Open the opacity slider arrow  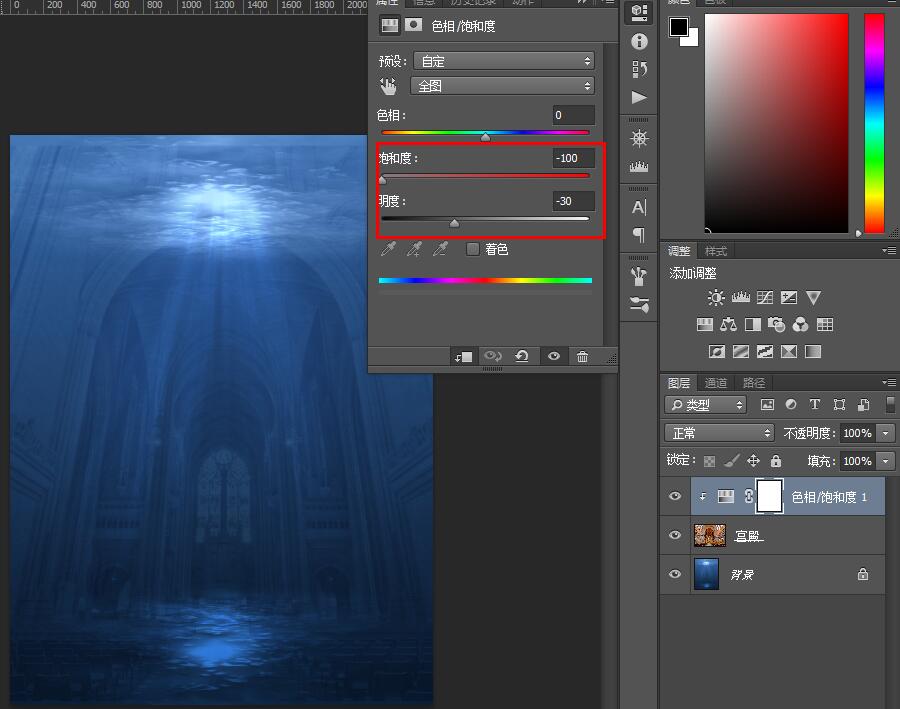[x=886, y=433]
